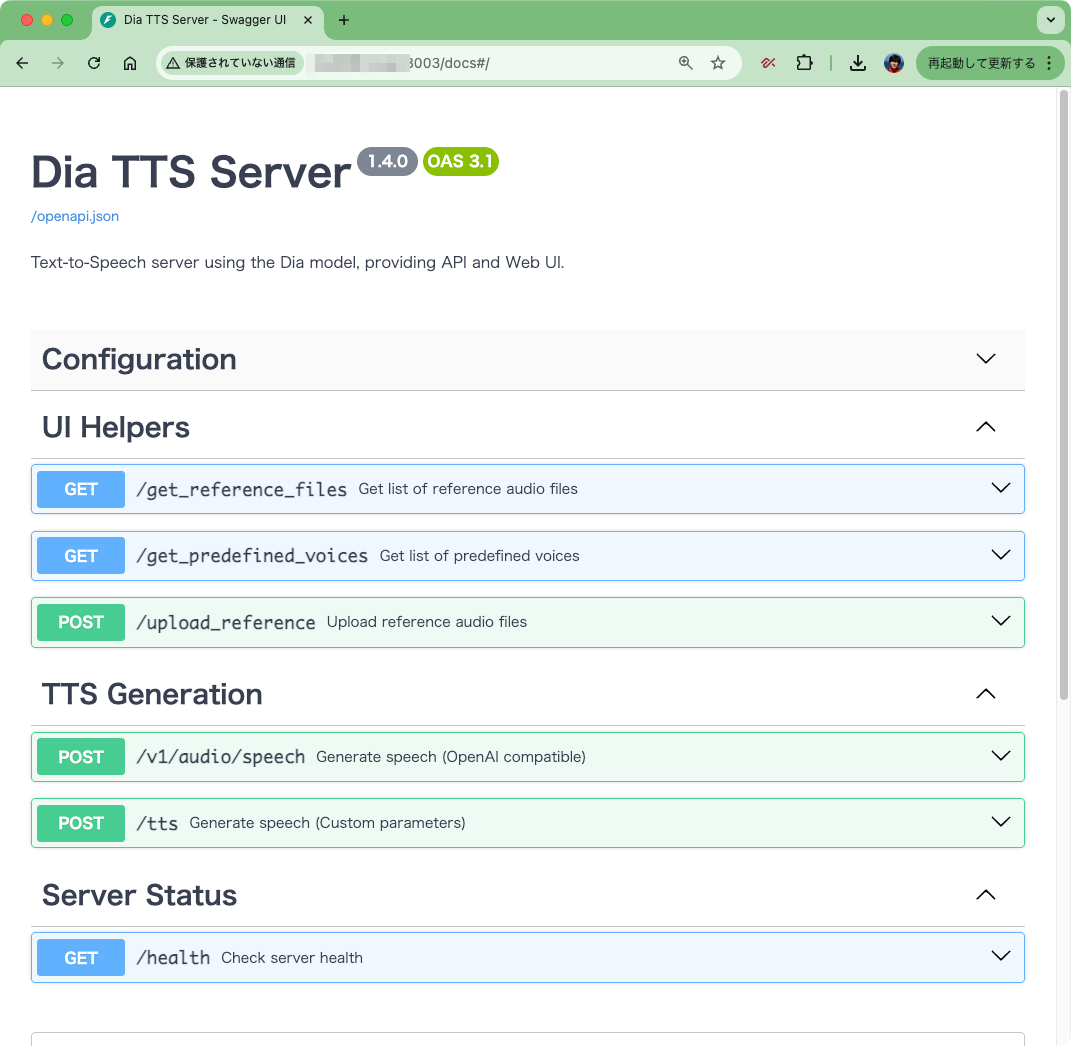Viewport: 1071px width, 1046px height.
Task: Click the profile avatar in the toolbar
Action: (893, 64)
